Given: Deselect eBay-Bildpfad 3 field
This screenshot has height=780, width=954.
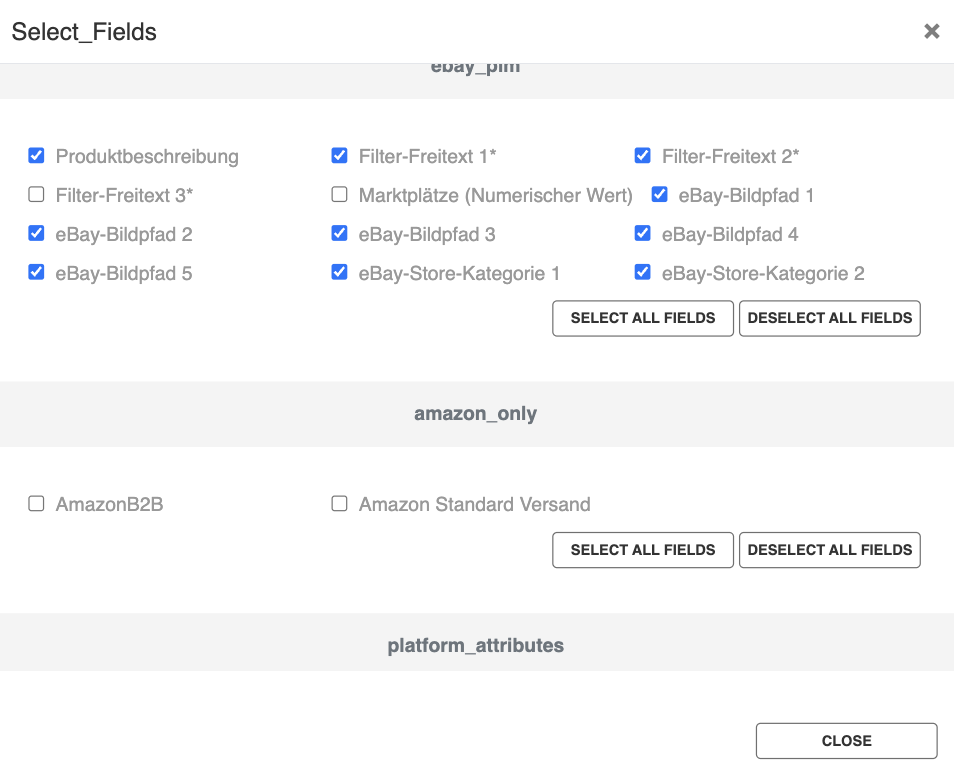Looking at the screenshot, I should pyautogui.click(x=339, y=234).
